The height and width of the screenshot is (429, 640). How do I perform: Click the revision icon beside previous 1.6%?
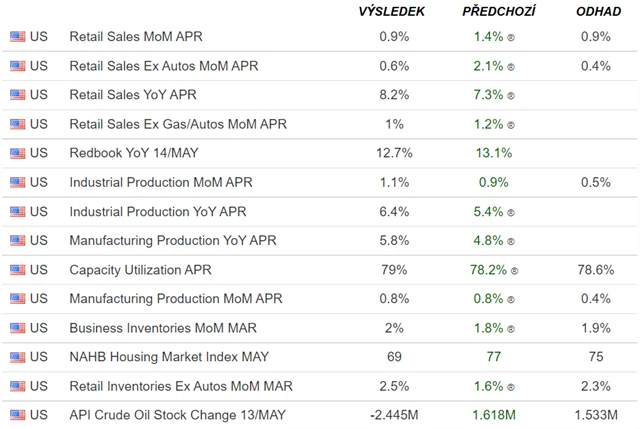coord(512,387)
